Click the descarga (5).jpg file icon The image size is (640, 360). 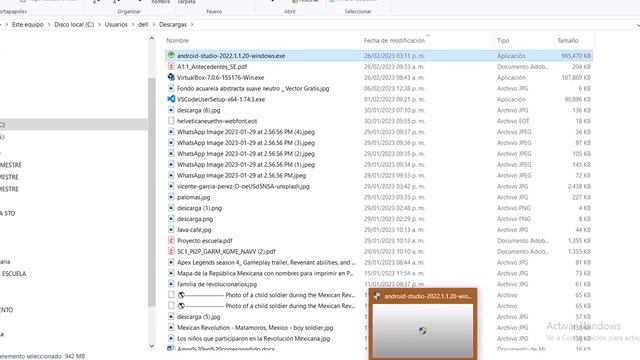(171, 316)
